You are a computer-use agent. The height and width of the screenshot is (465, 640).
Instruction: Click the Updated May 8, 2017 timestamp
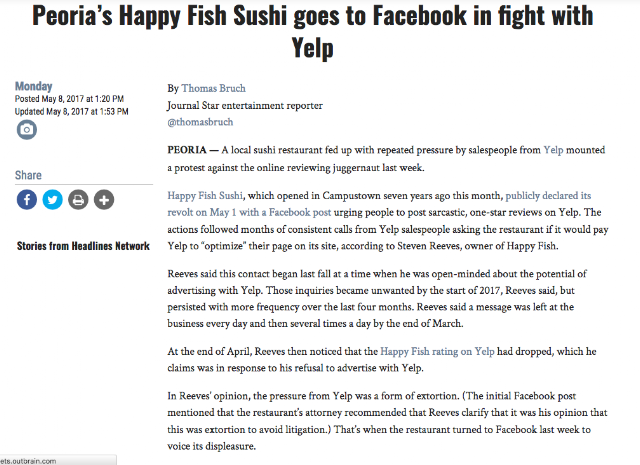(x=72, y=111)
